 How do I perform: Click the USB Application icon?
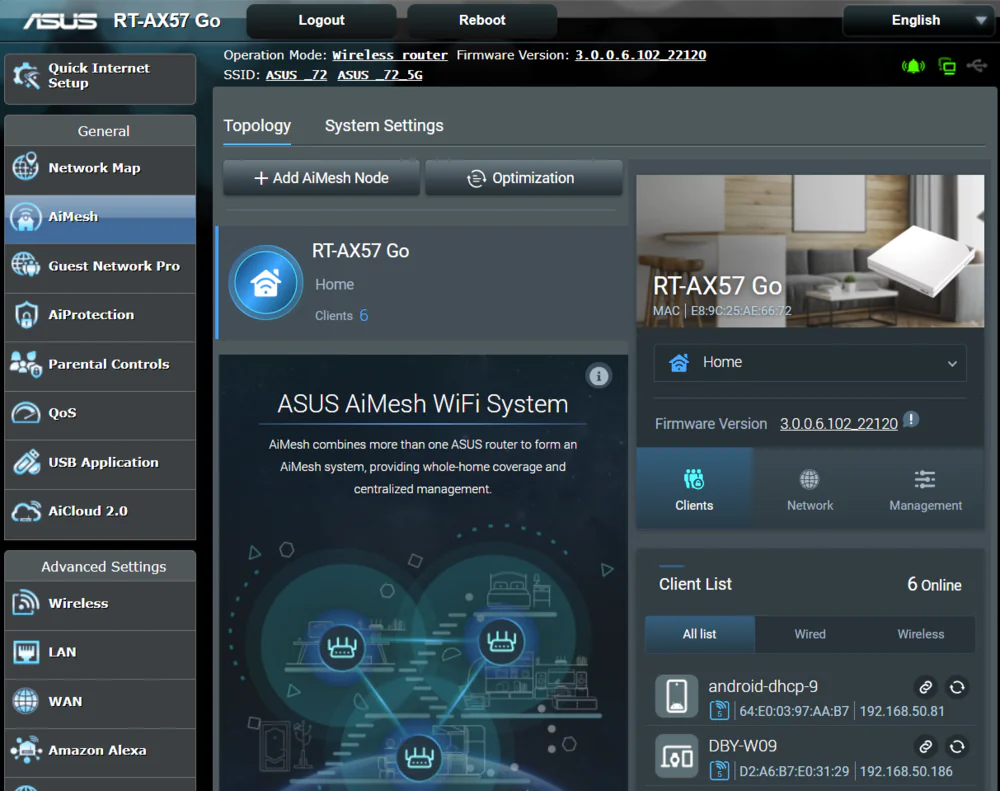[x=26, y=462]
